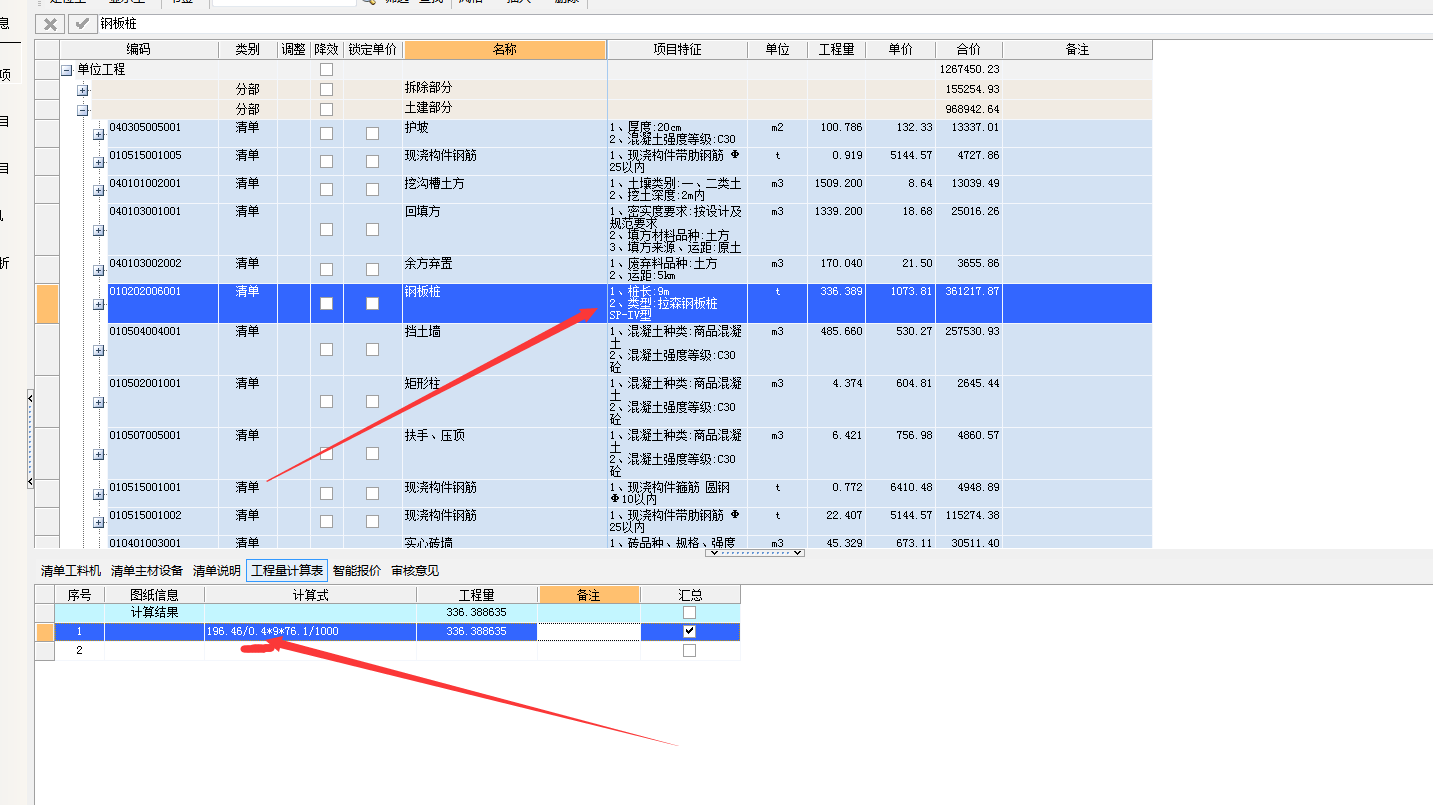Toggle 降效 checkbox for 土建部分 row
This screenshot has width=1433, height=805.
[326, 109]
